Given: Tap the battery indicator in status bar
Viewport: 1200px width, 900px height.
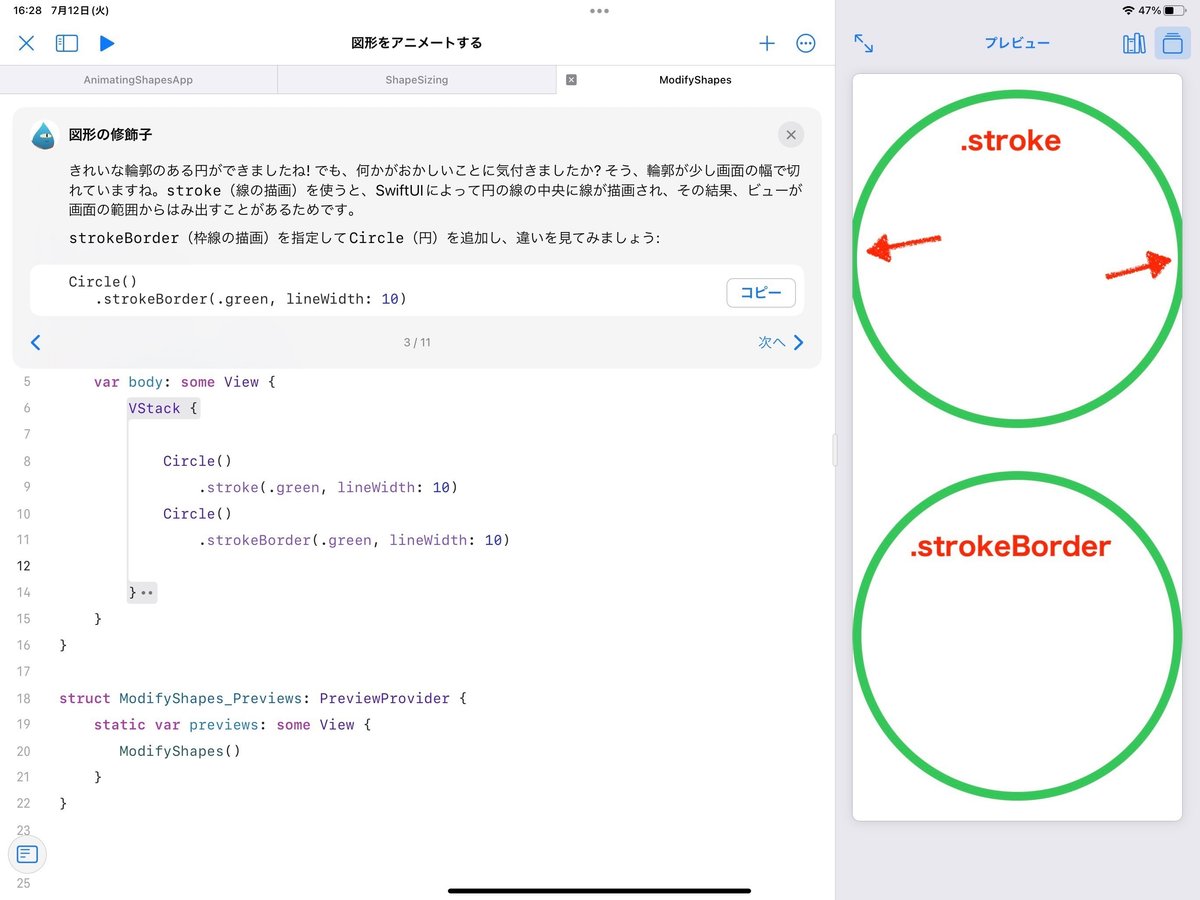Looking at the screenshot, I should pyautogui.click(x=1175, y=10).
